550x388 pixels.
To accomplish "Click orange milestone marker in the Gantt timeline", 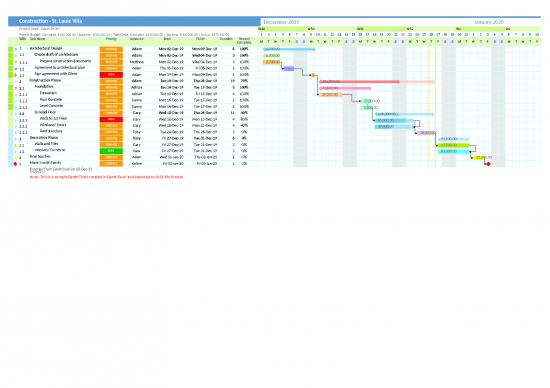I will (x=314, y=75).
